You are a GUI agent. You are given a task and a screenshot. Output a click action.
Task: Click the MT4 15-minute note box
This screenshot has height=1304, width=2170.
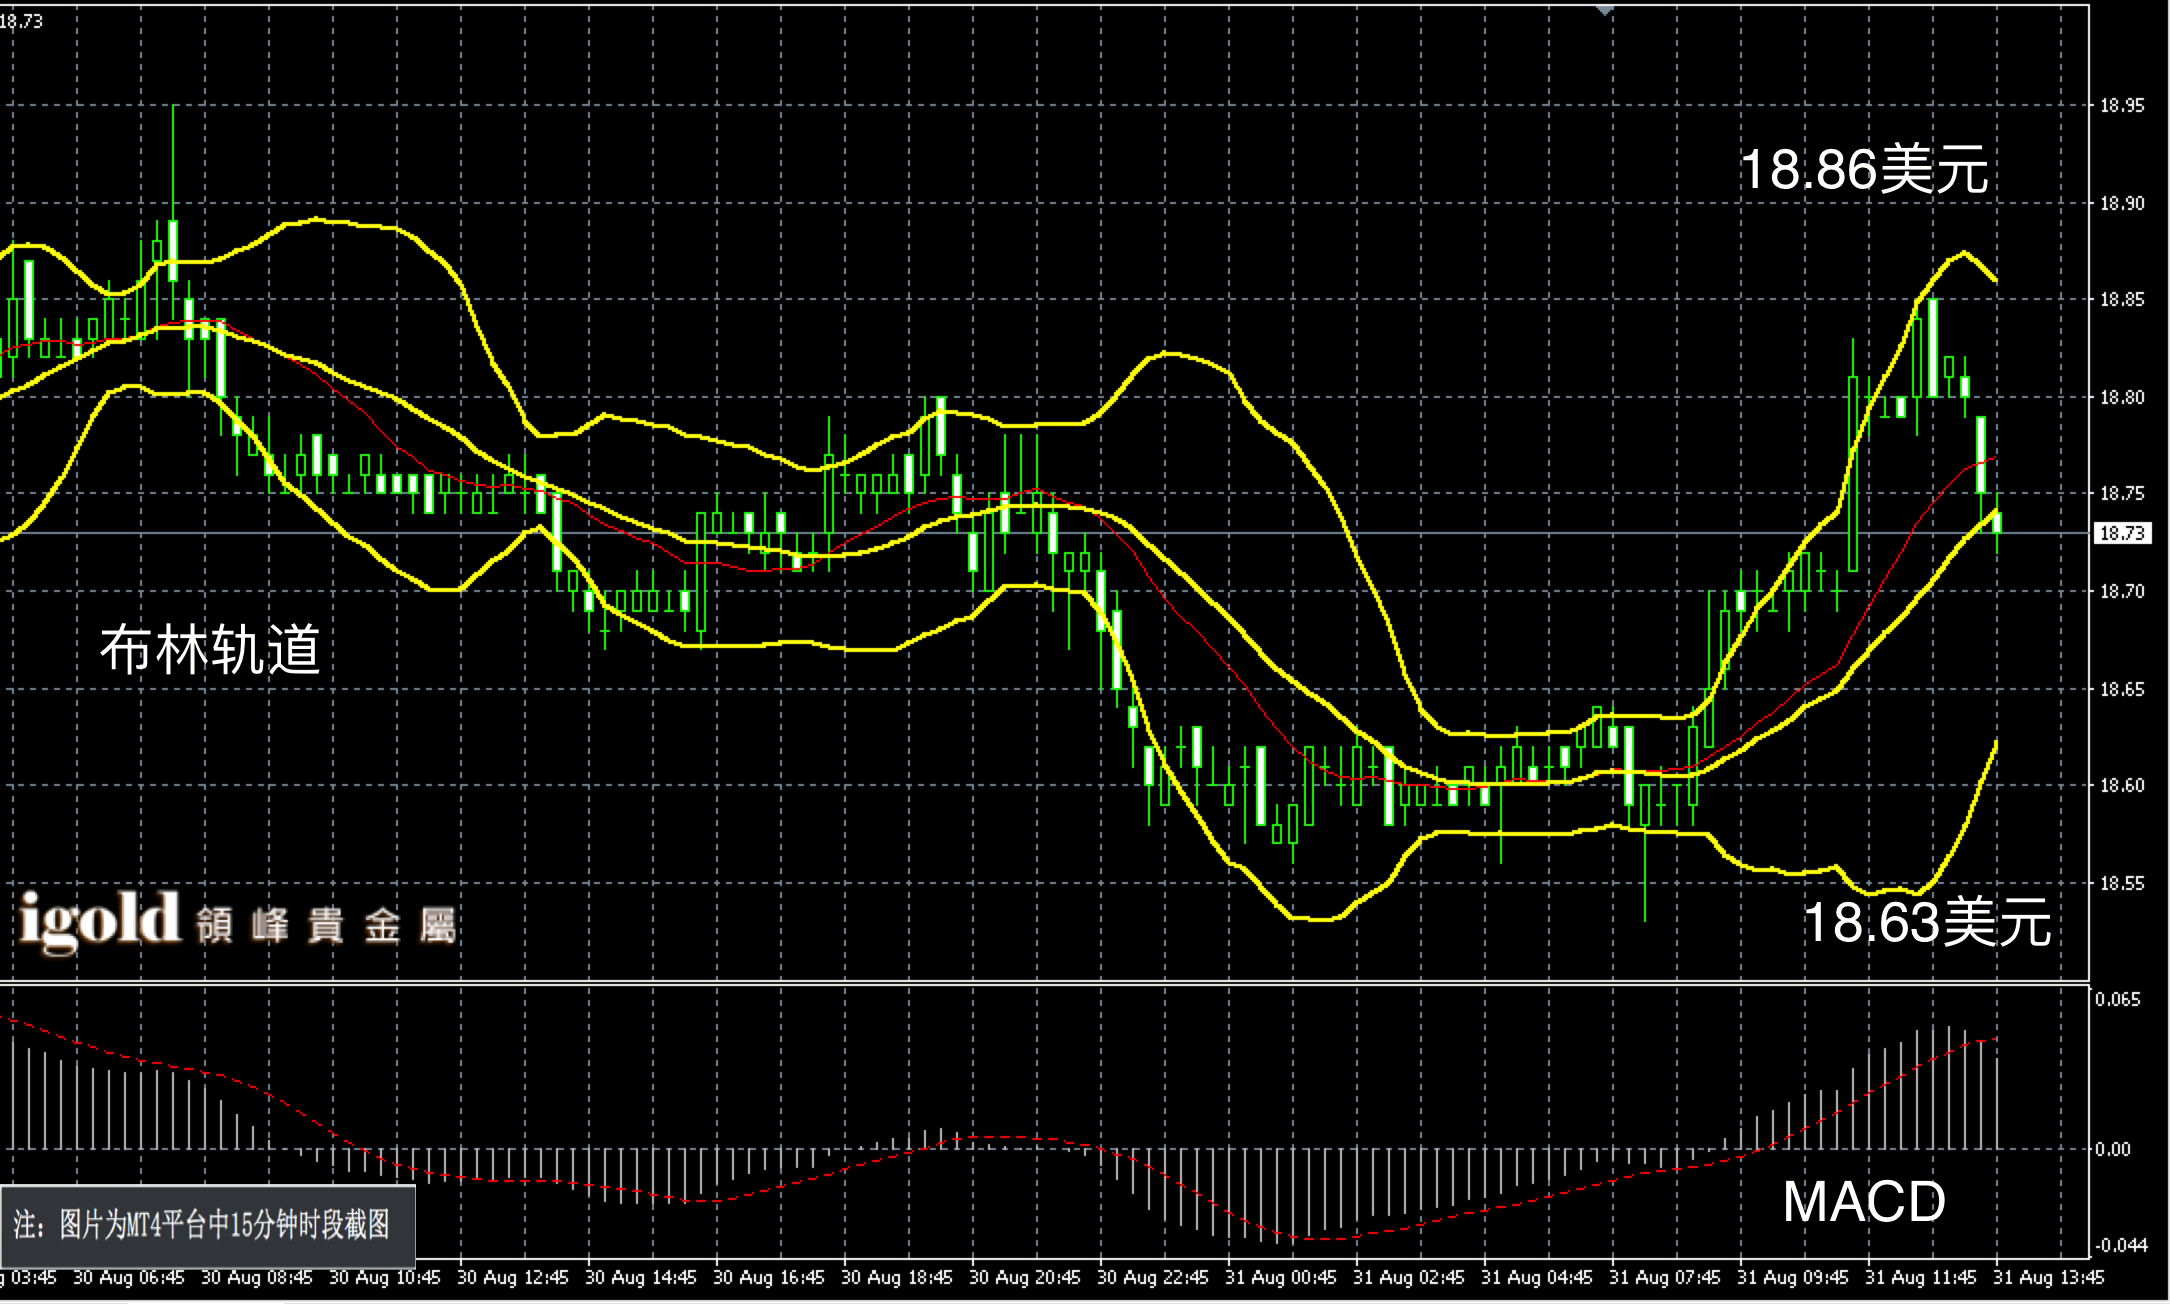(207, 1226)
